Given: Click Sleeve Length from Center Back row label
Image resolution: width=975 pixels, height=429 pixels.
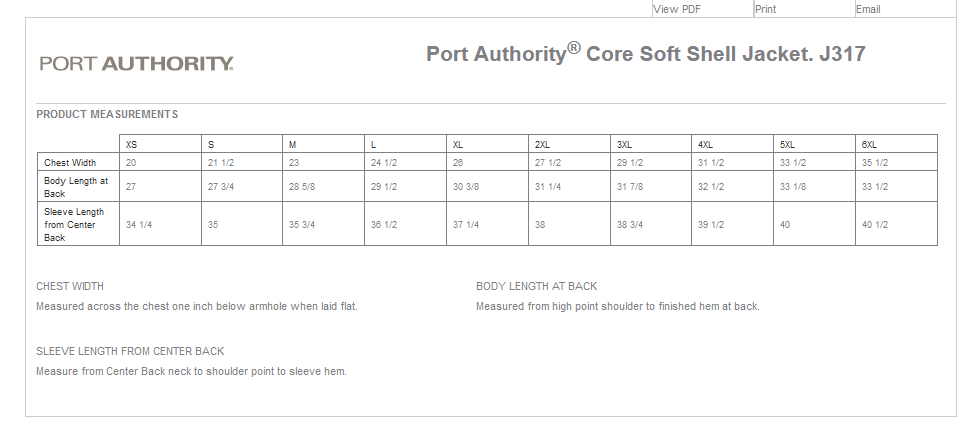Looking at the screenshot, I should coord(75,224).
